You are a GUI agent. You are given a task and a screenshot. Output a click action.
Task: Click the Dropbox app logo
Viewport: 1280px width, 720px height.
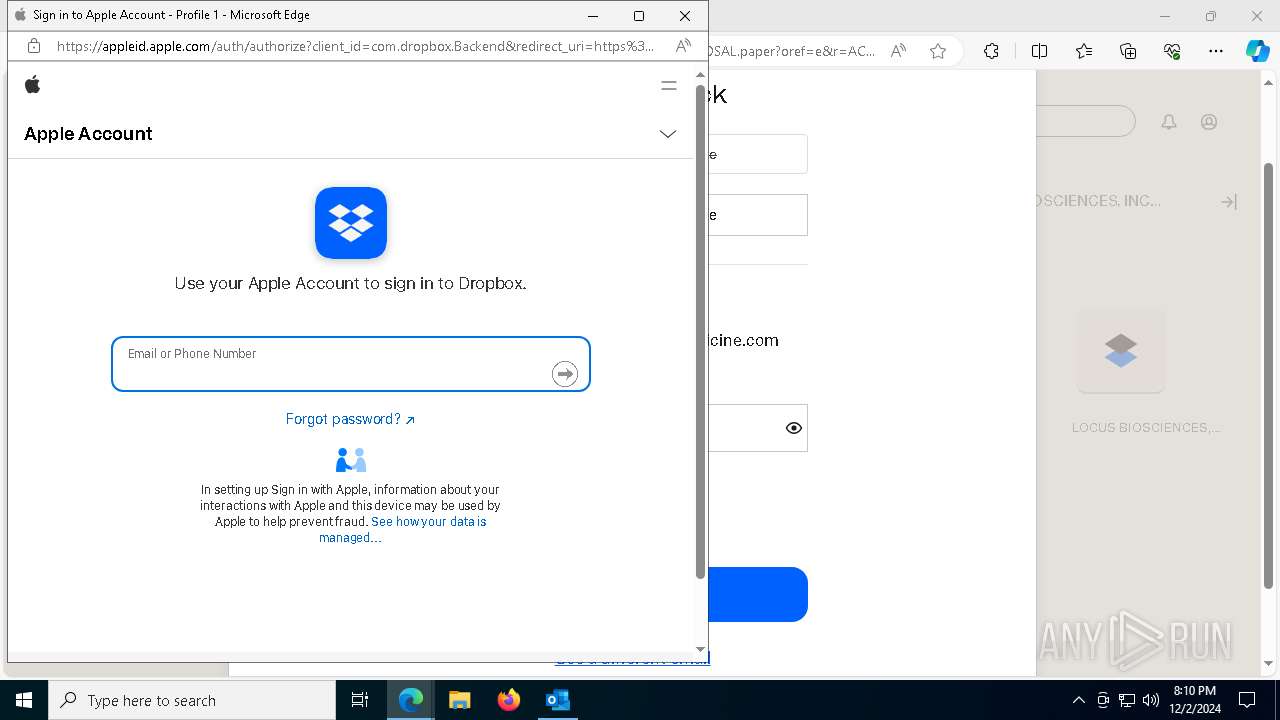(x=351, y=223)
